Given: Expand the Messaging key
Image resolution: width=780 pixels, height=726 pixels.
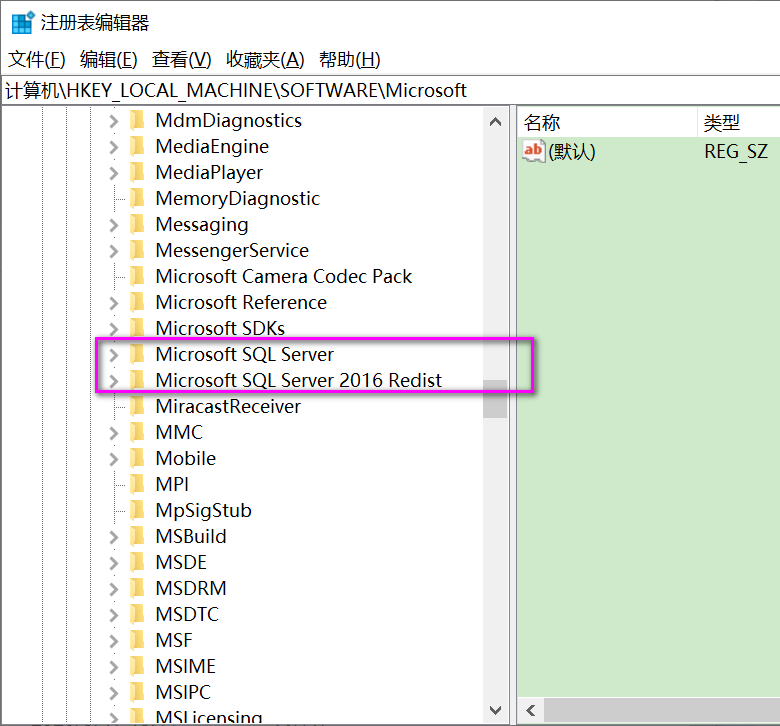Looking at the screenshot, I should 114,225.
